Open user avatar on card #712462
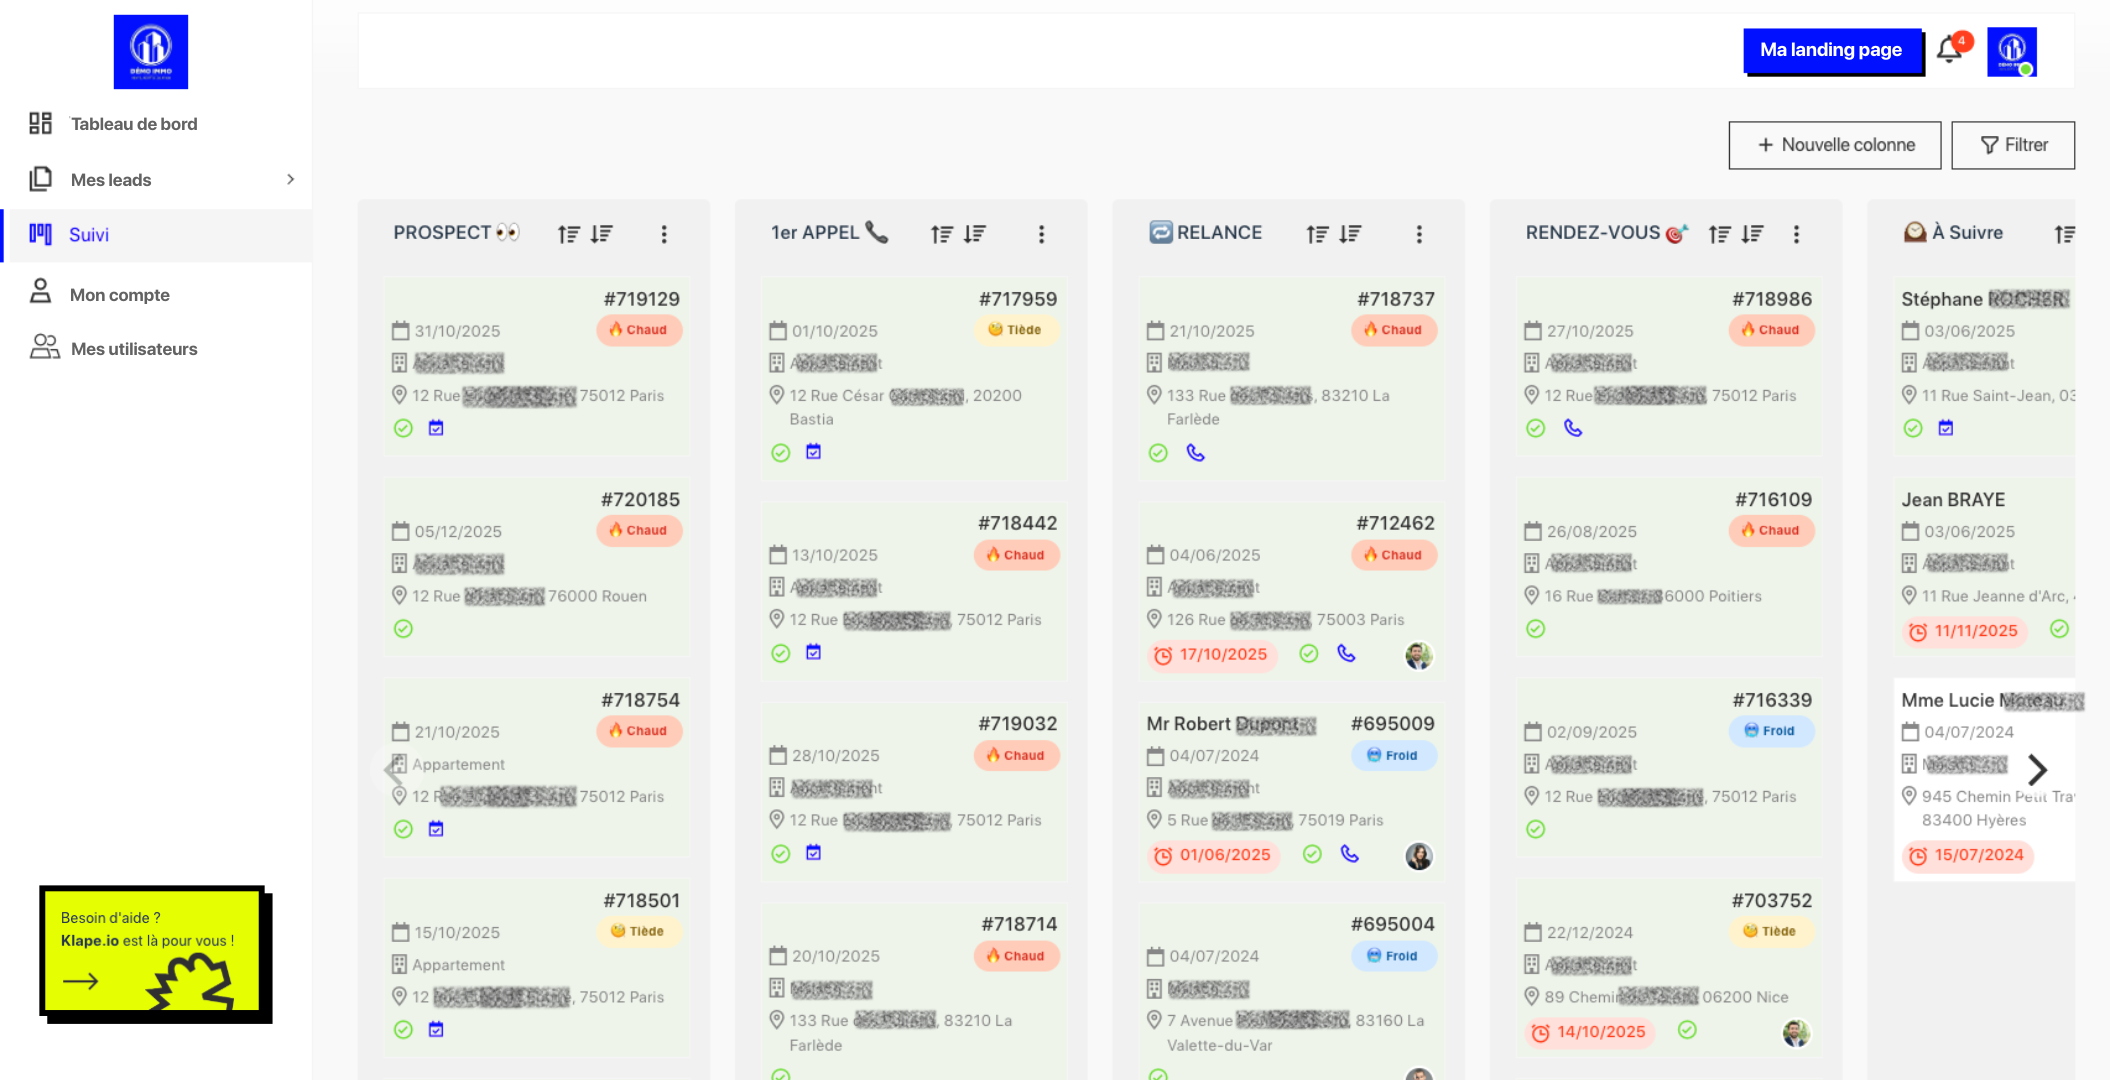 pyautogui.click(x=1418, y=655)
